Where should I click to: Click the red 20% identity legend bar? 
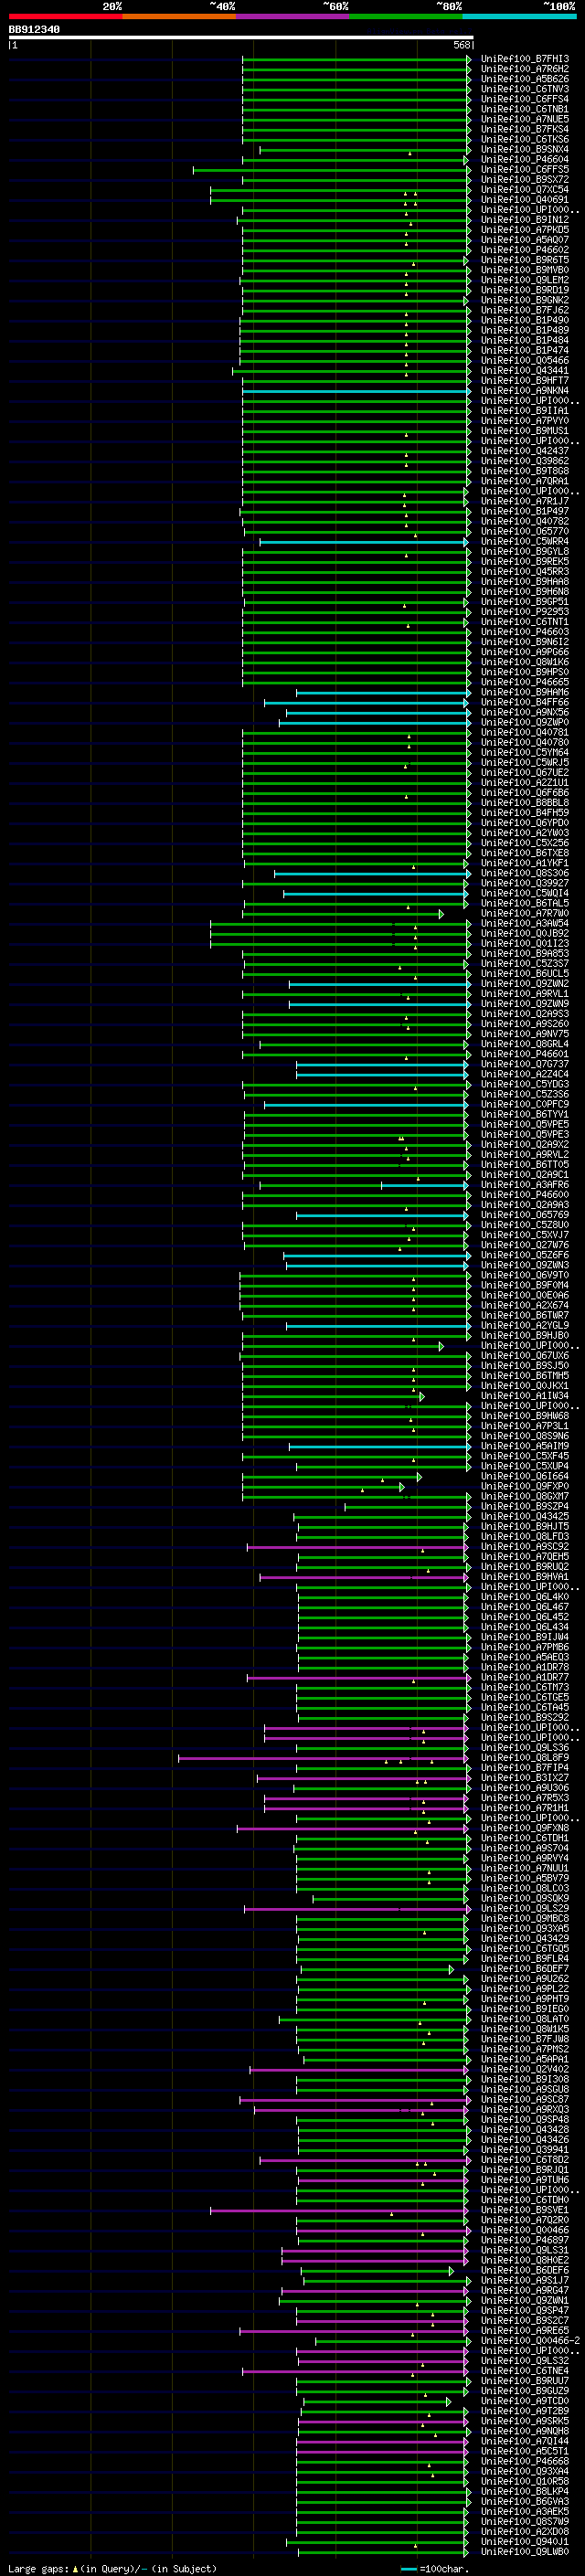tap(65, 16)
